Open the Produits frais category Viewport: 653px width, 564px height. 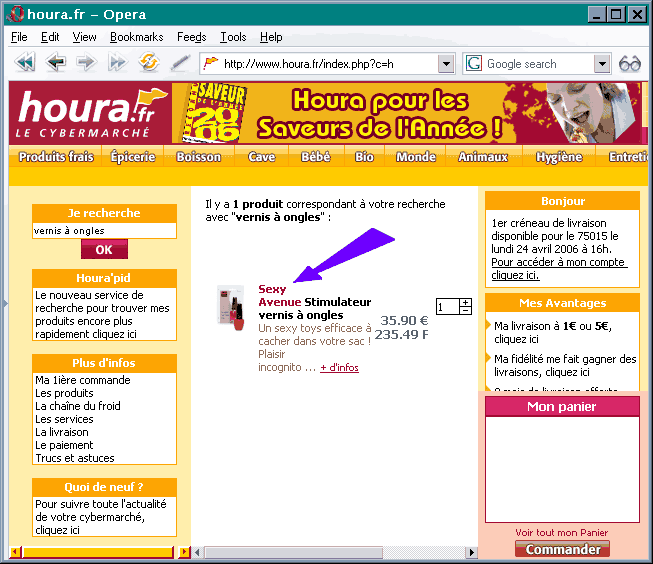tap(56, 157)
